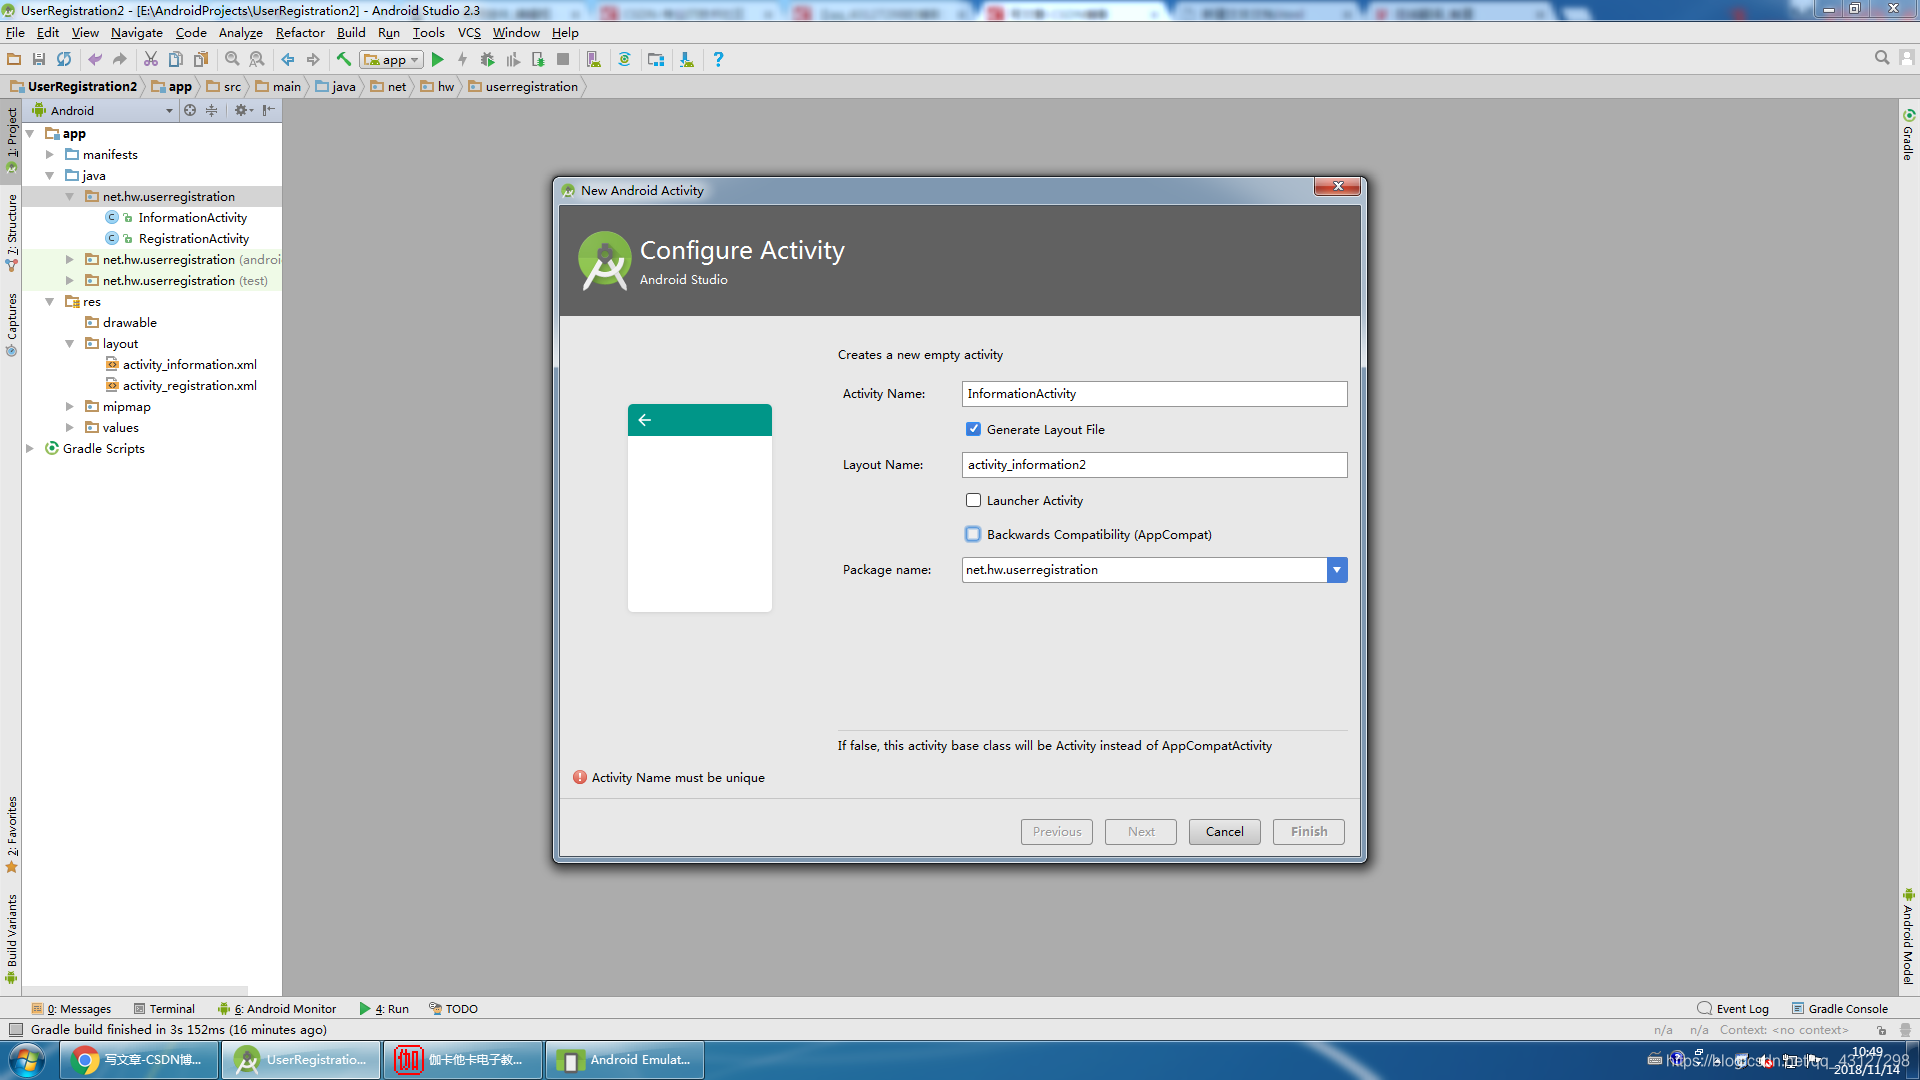This screenshot has width=1920, height=1080.
Task: Open the Project panel settings gear dropdown
Action: (x=243, y=111)
